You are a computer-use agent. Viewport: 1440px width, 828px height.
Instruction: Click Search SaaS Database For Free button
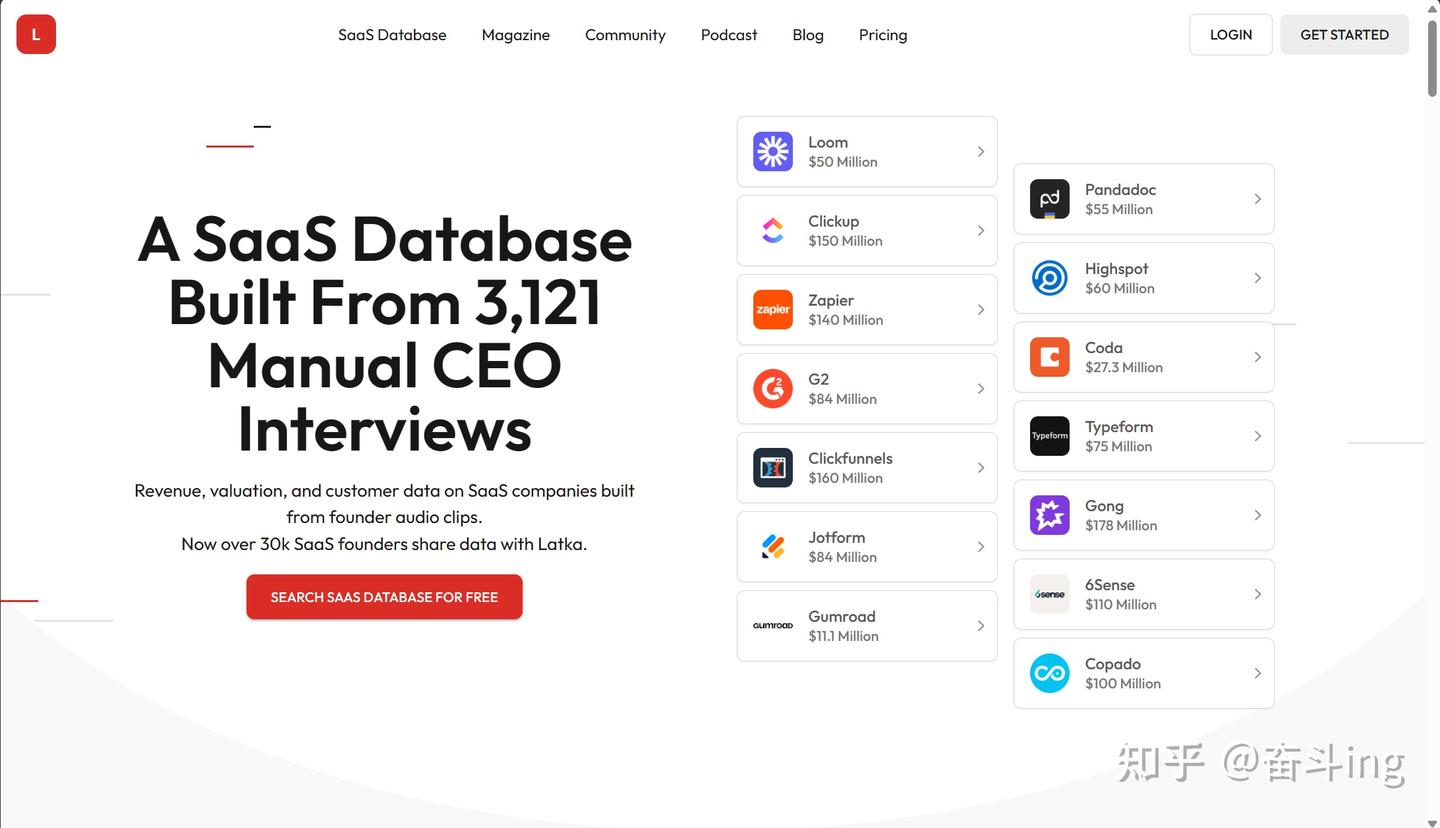click(384, 597)
